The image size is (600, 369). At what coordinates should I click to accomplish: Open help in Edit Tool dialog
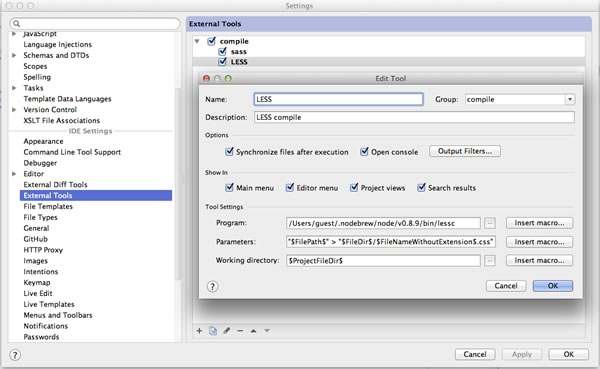click(213, 286)
